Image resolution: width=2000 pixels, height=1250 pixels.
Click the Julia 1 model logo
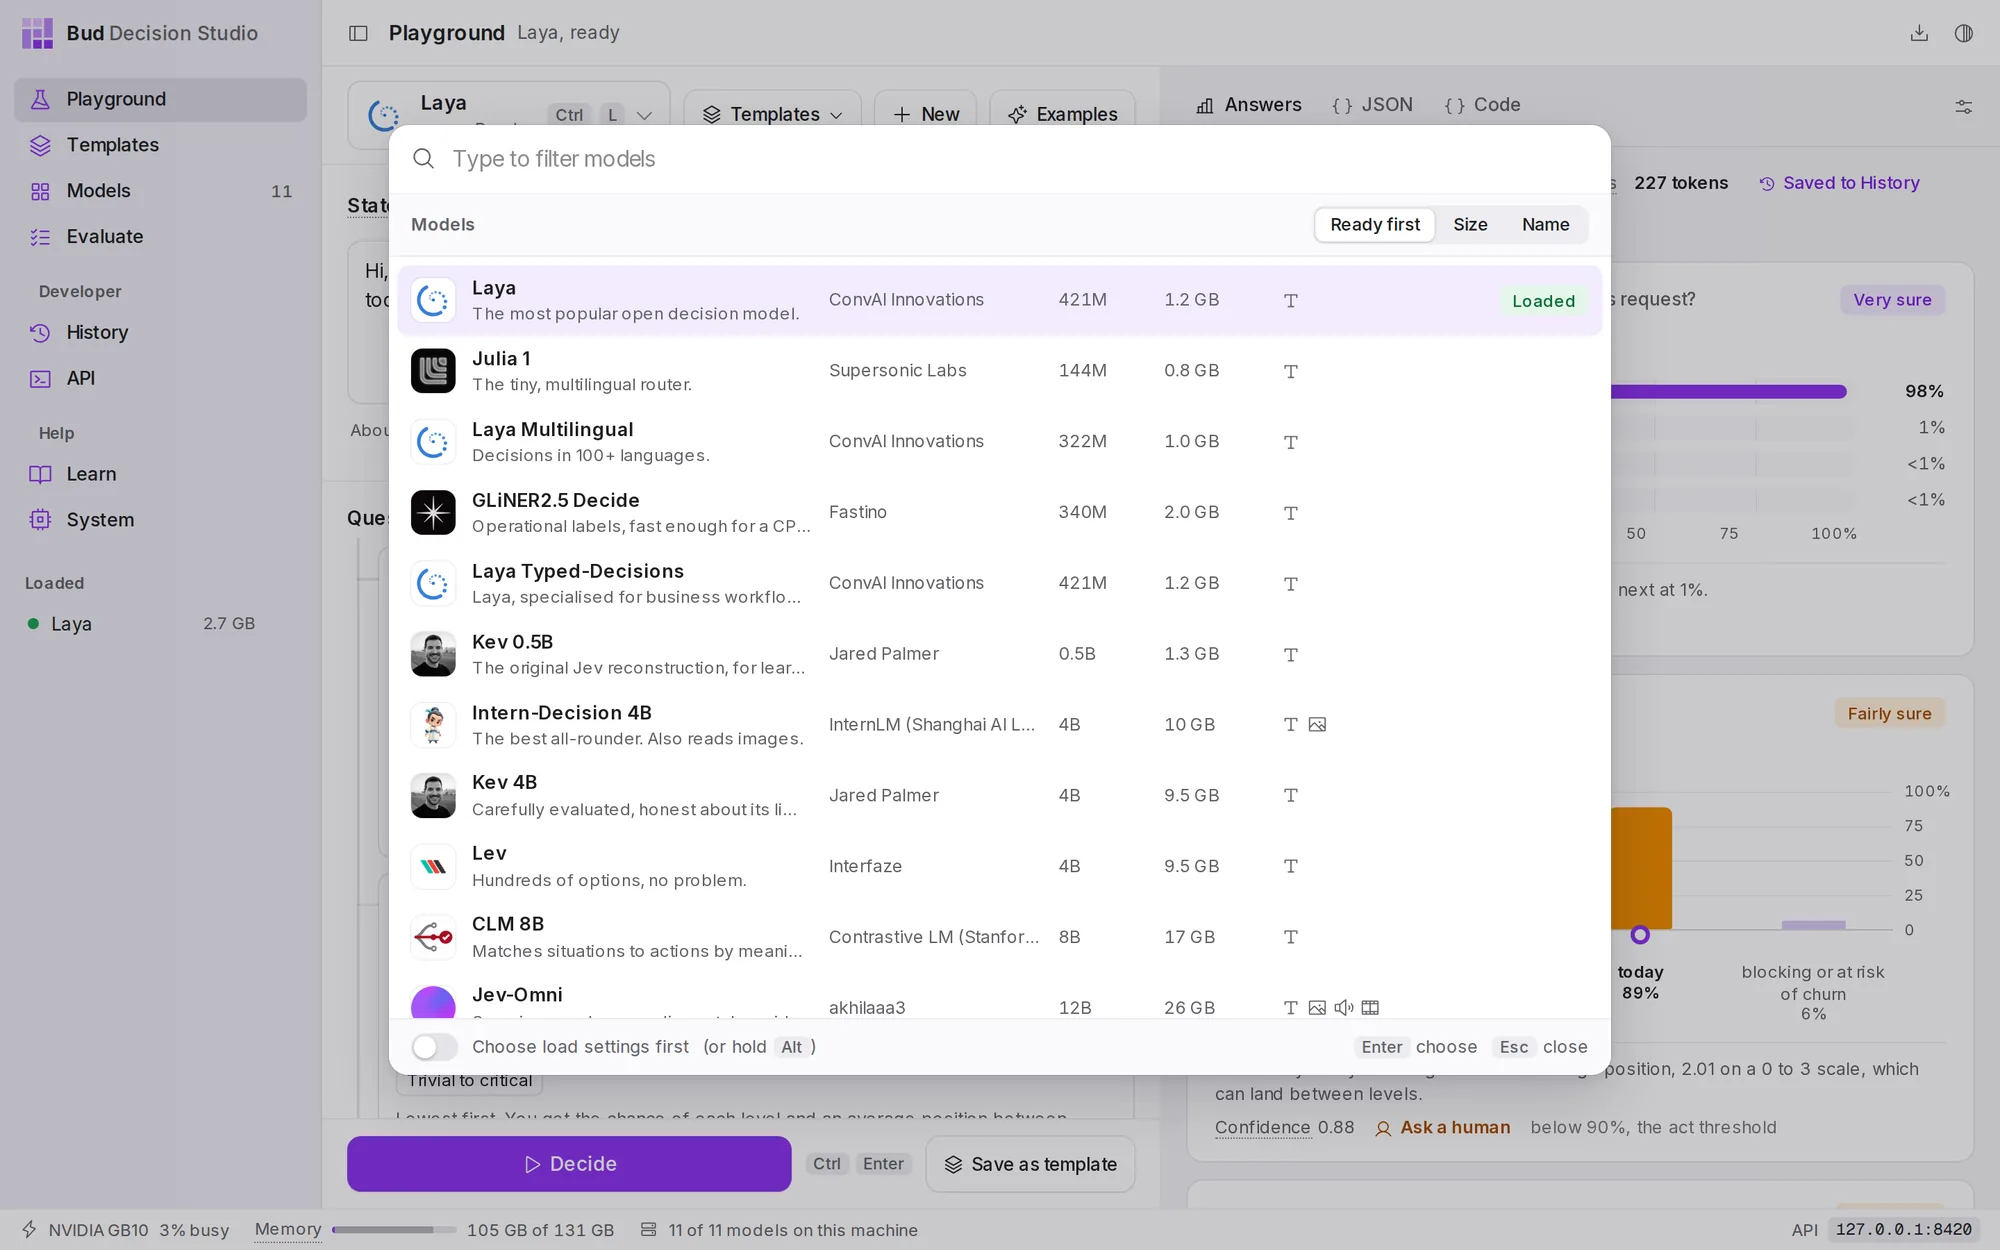tap(433, 371)
